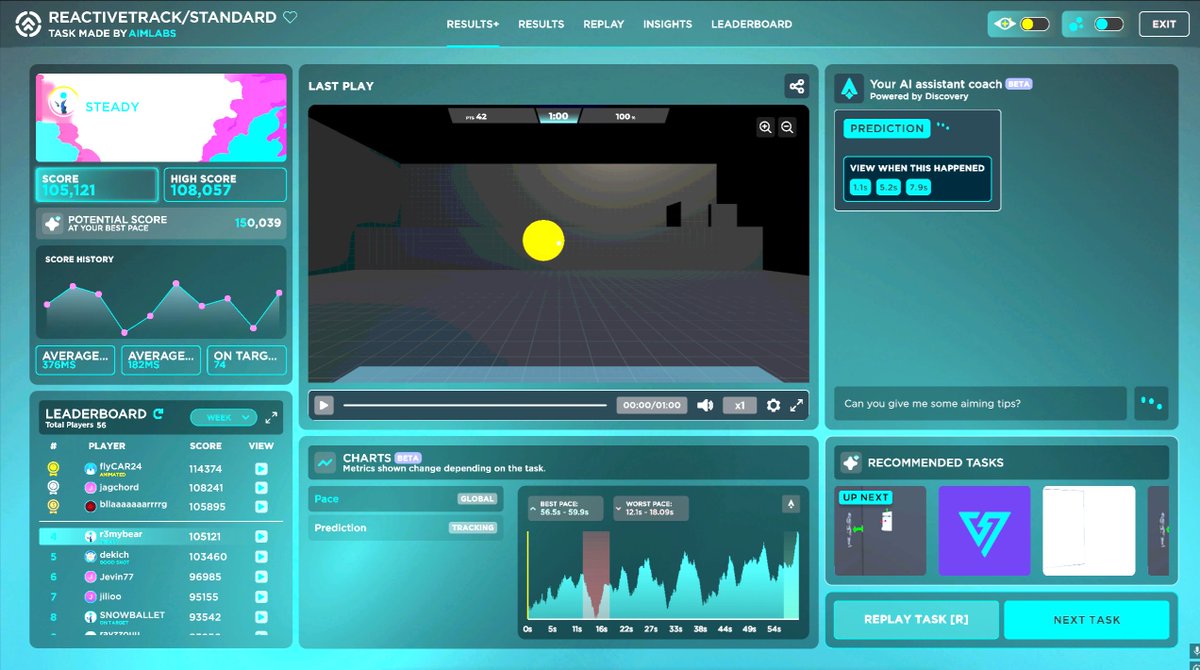This screenshot has width=1200, height=670.
Task: Click the Score 105,121 box
Action: click(x=97, y=185)
